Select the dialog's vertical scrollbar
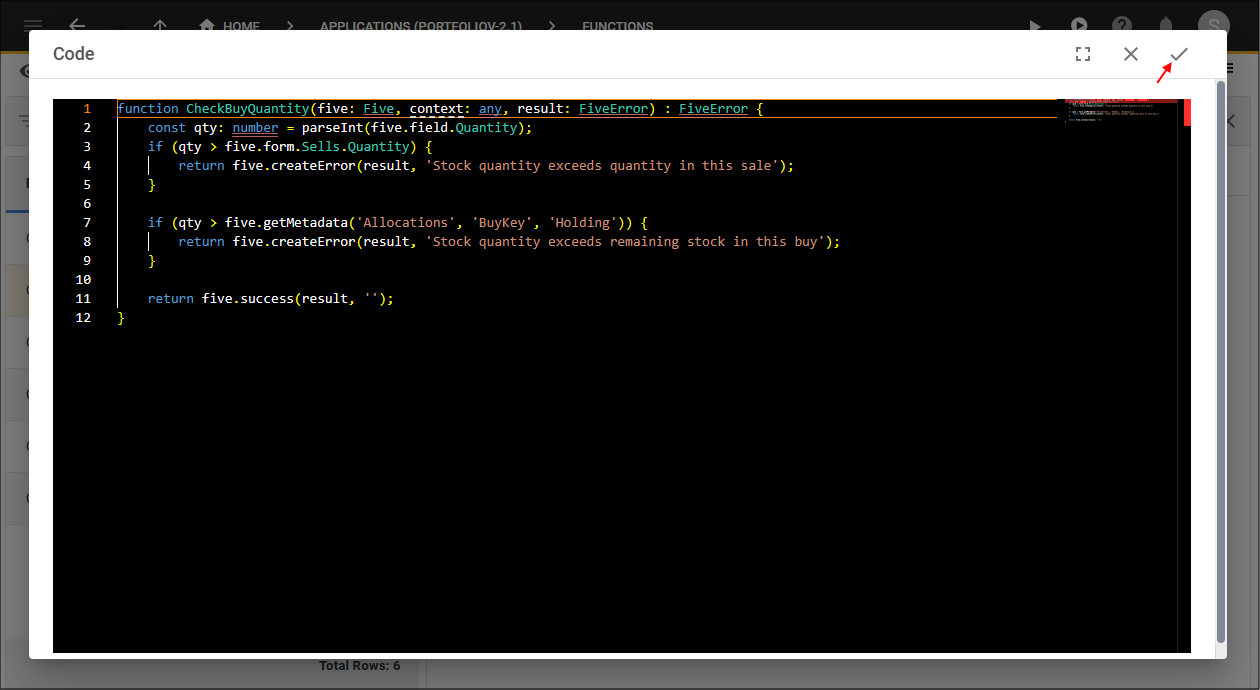 [x=1221, y=362]
